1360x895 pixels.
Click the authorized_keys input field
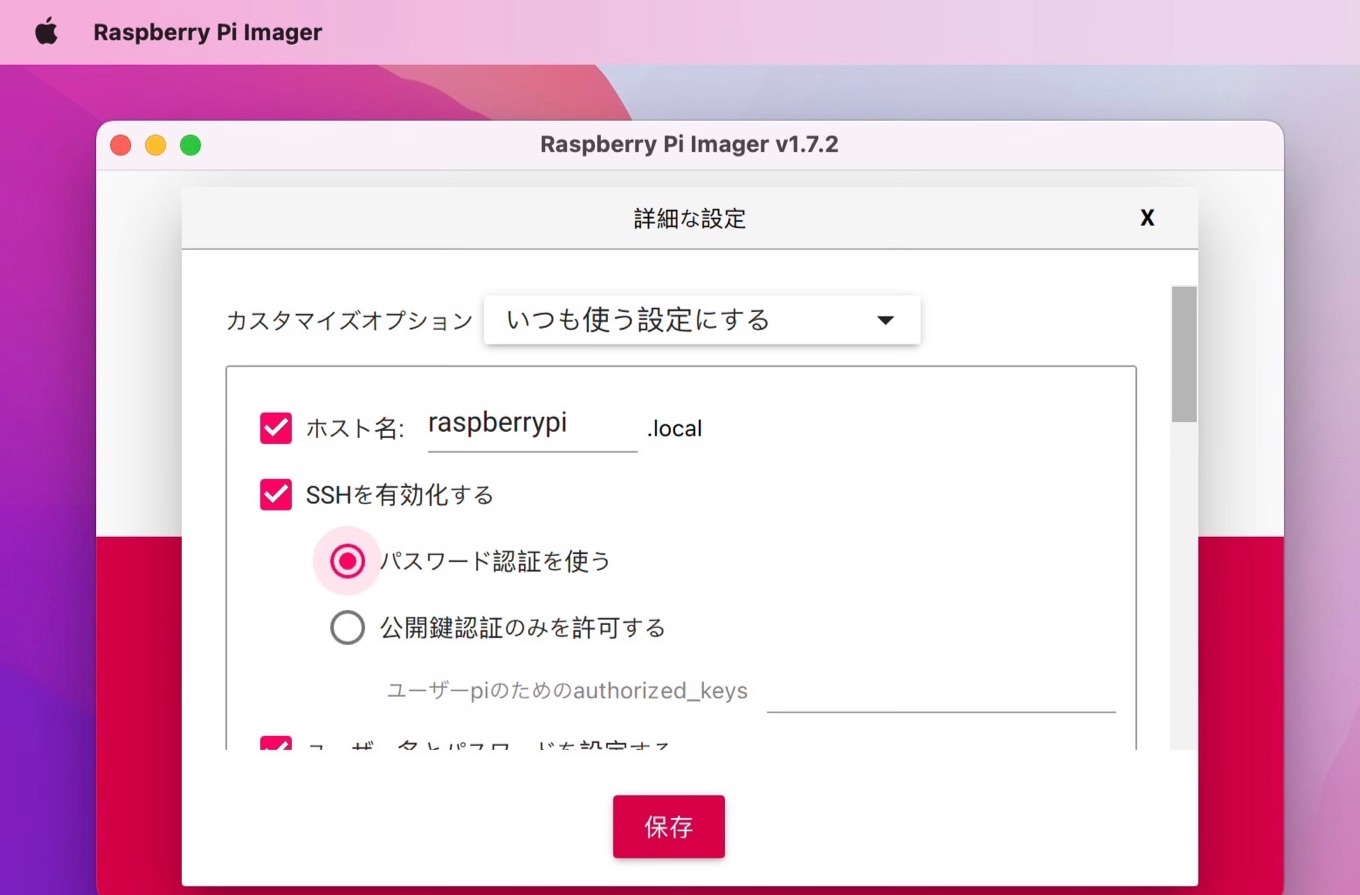pyautogui.click(x=941, y=691)
